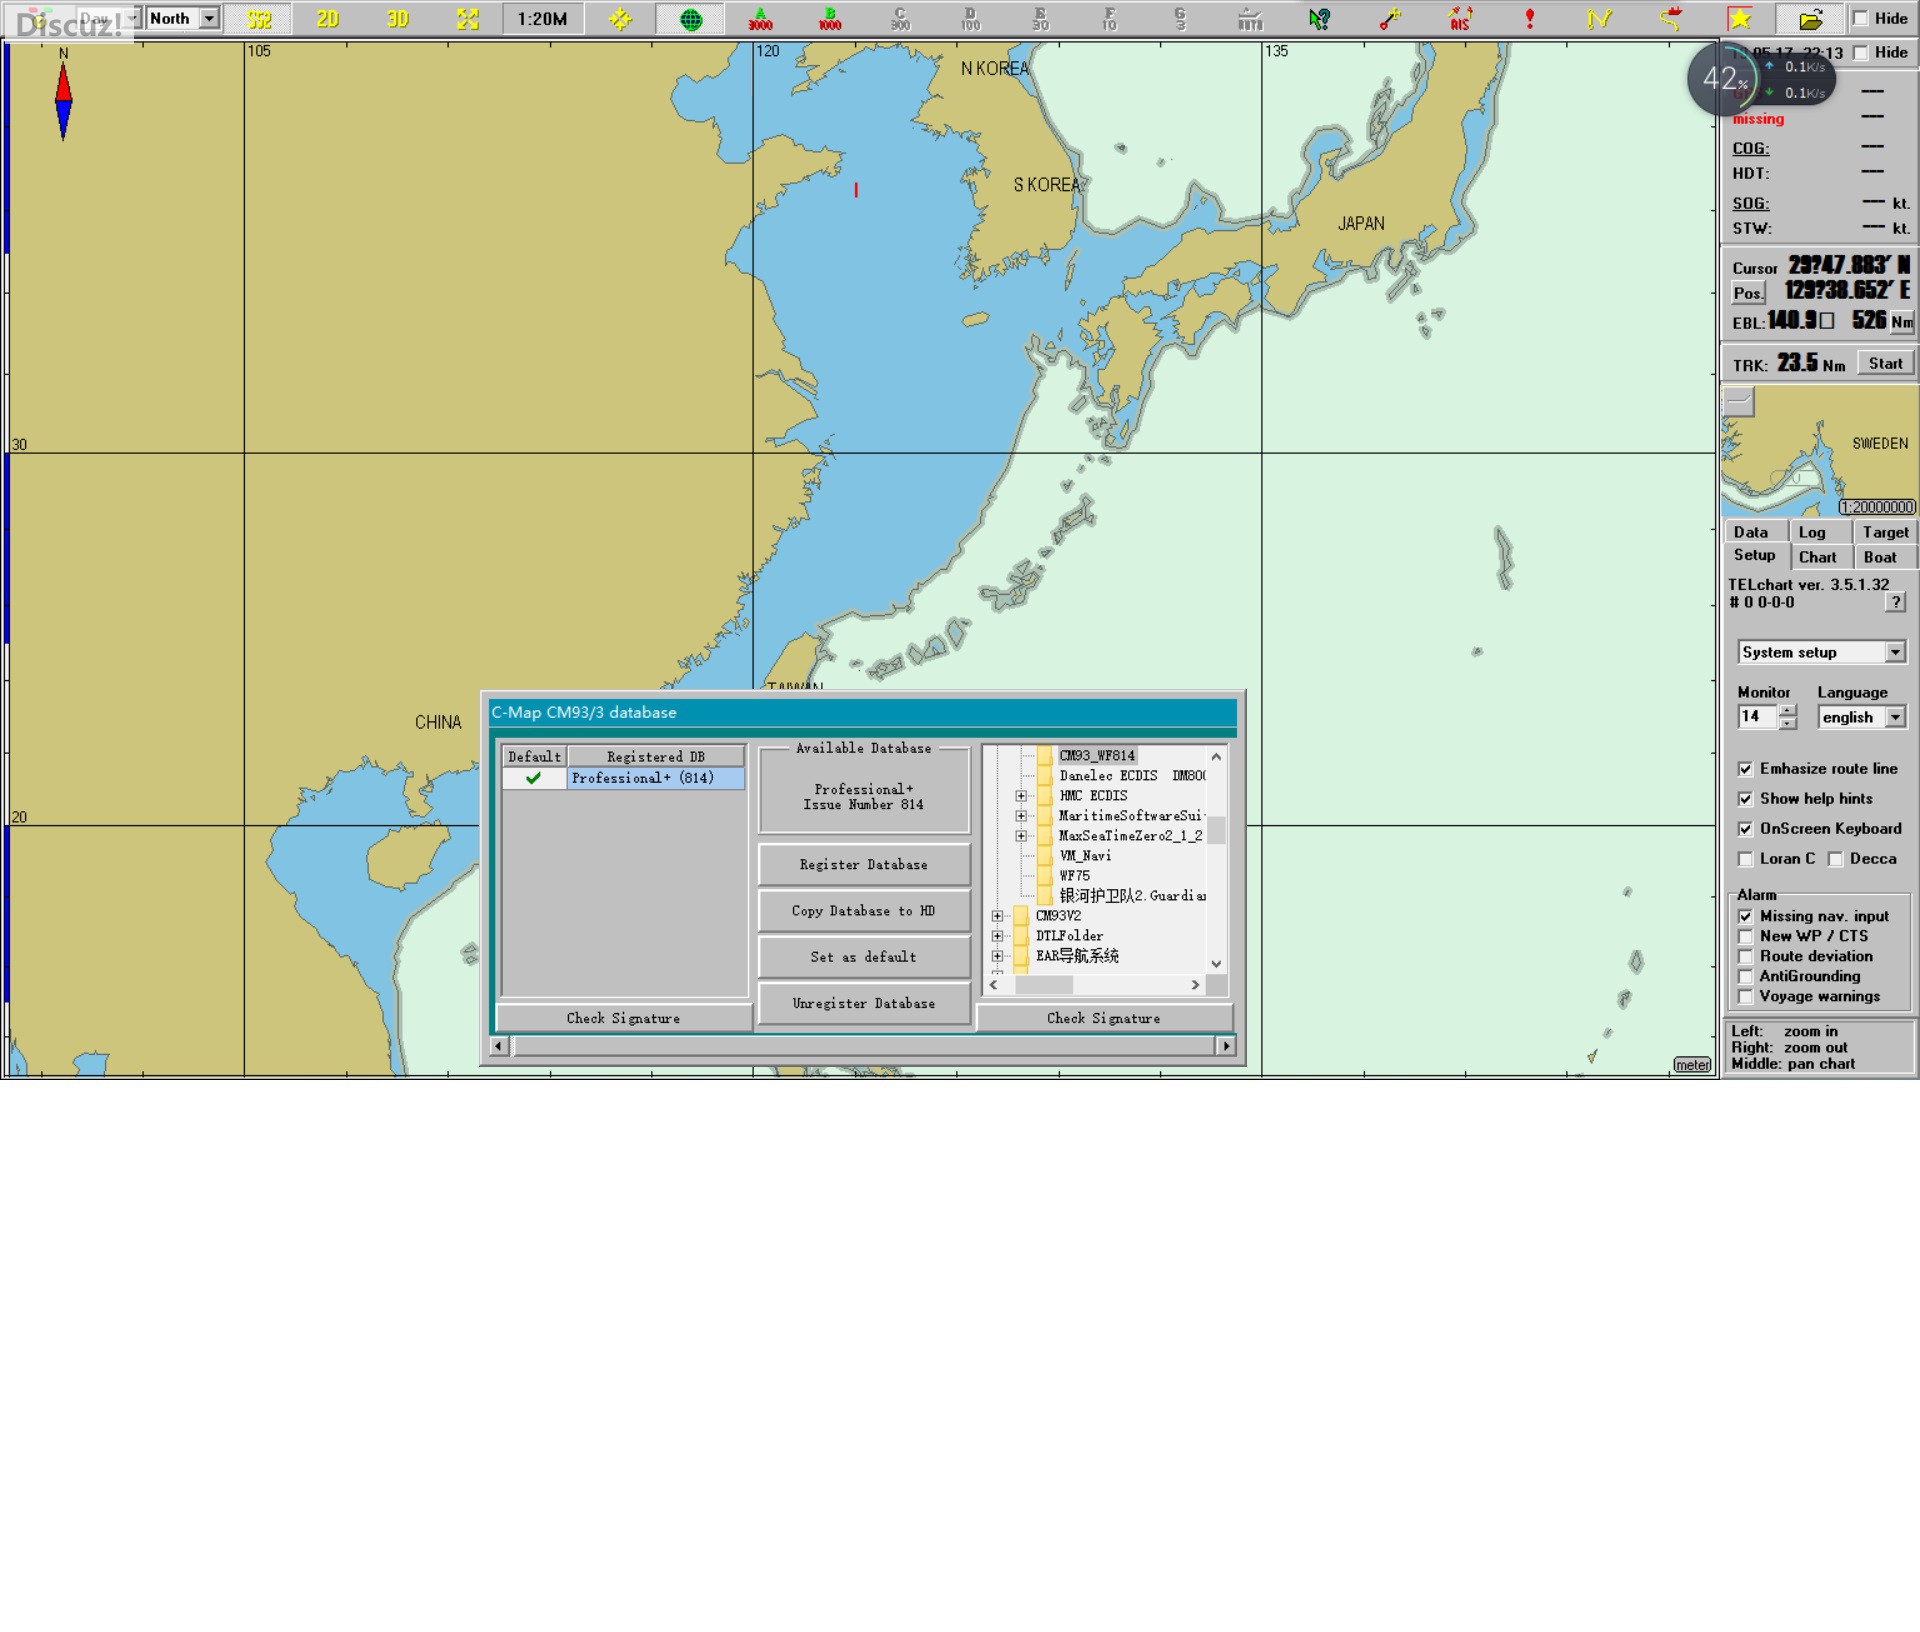Click Register Database button

click(x=863, y=865)
